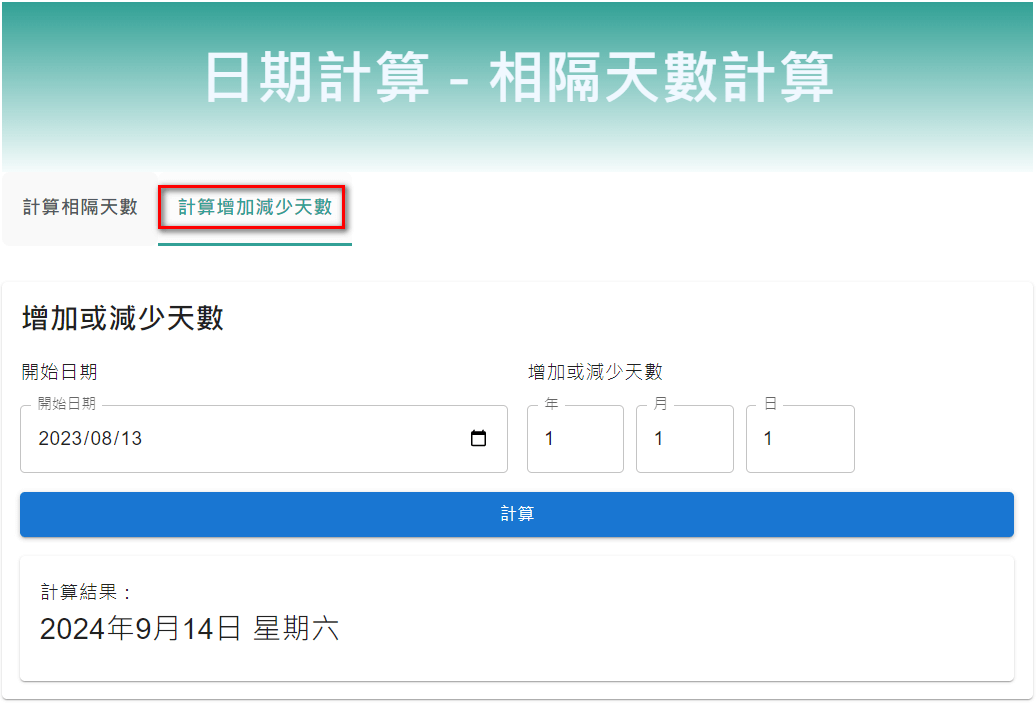Click inside the 日 input box

800,438
